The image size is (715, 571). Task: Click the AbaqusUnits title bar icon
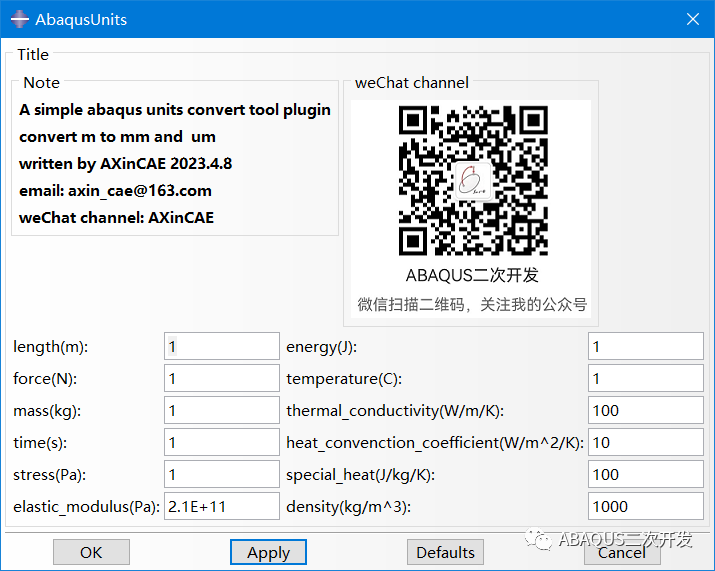(x=20, y=19)
